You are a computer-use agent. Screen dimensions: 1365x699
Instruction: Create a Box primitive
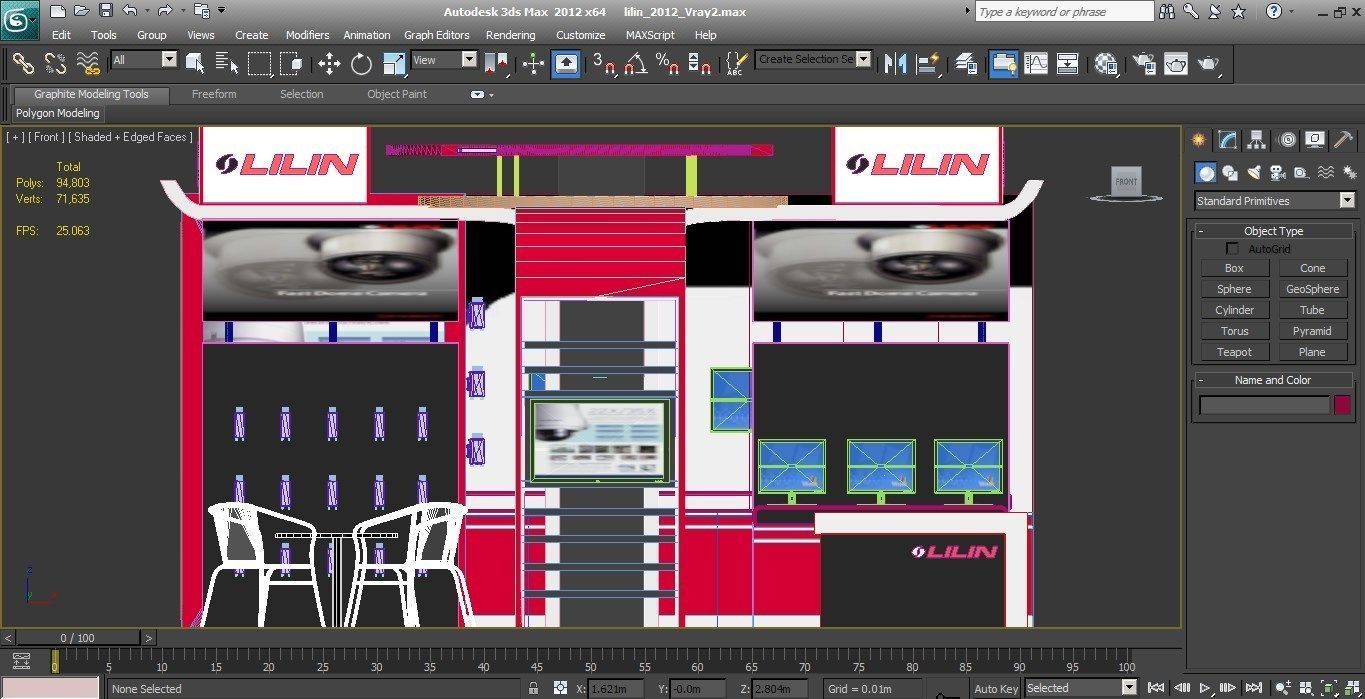tap(1234, 268)
